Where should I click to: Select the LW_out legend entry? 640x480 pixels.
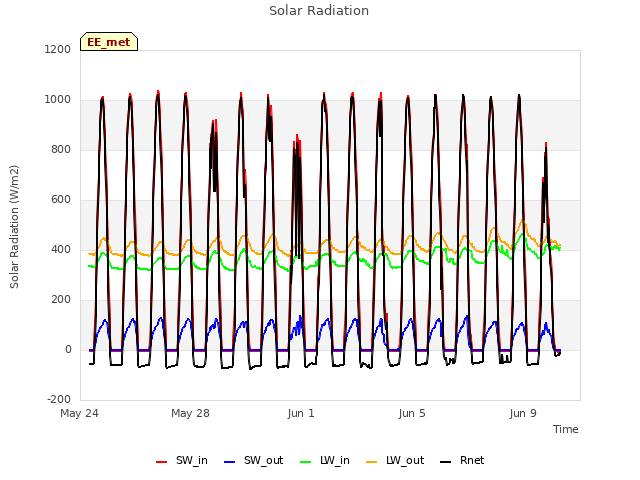pyautogui.click(x=395, y=461)
